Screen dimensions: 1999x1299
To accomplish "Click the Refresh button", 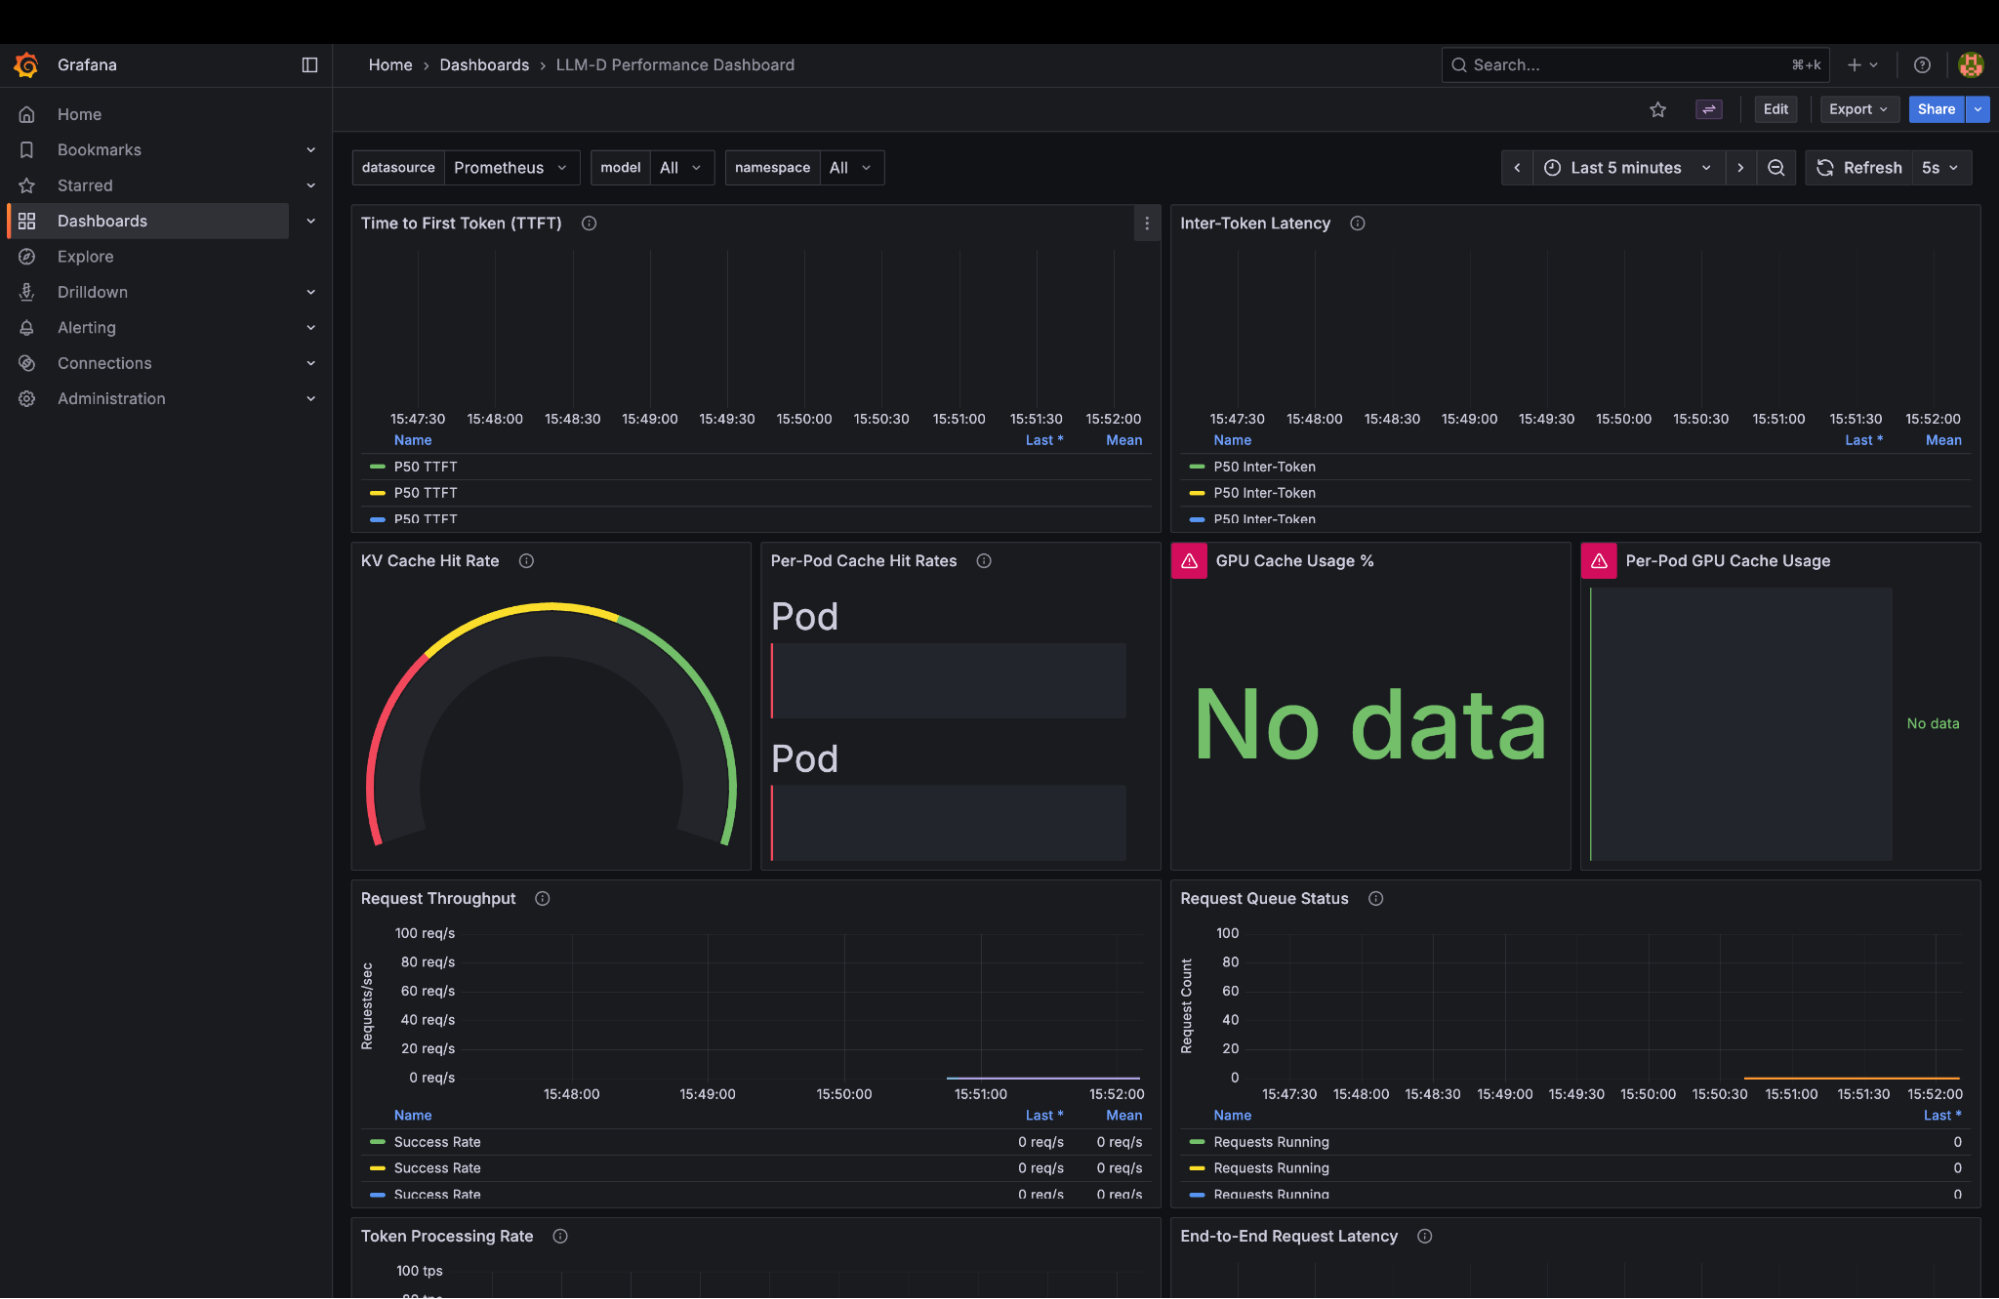I will coord(1859,168).
